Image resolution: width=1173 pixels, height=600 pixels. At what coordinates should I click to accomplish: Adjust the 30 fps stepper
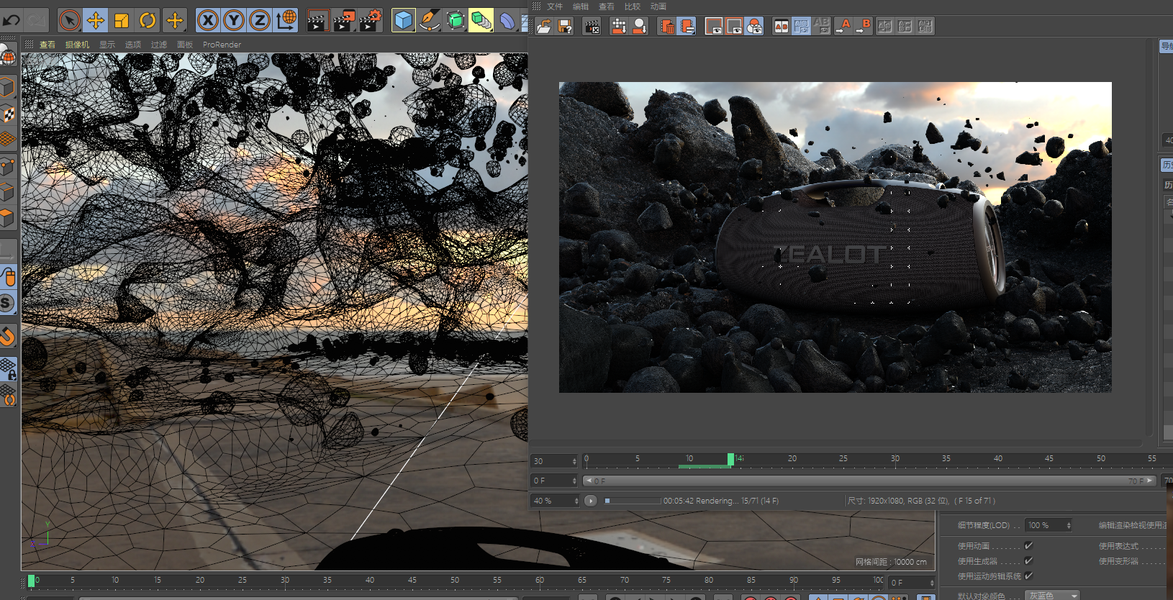554,460
